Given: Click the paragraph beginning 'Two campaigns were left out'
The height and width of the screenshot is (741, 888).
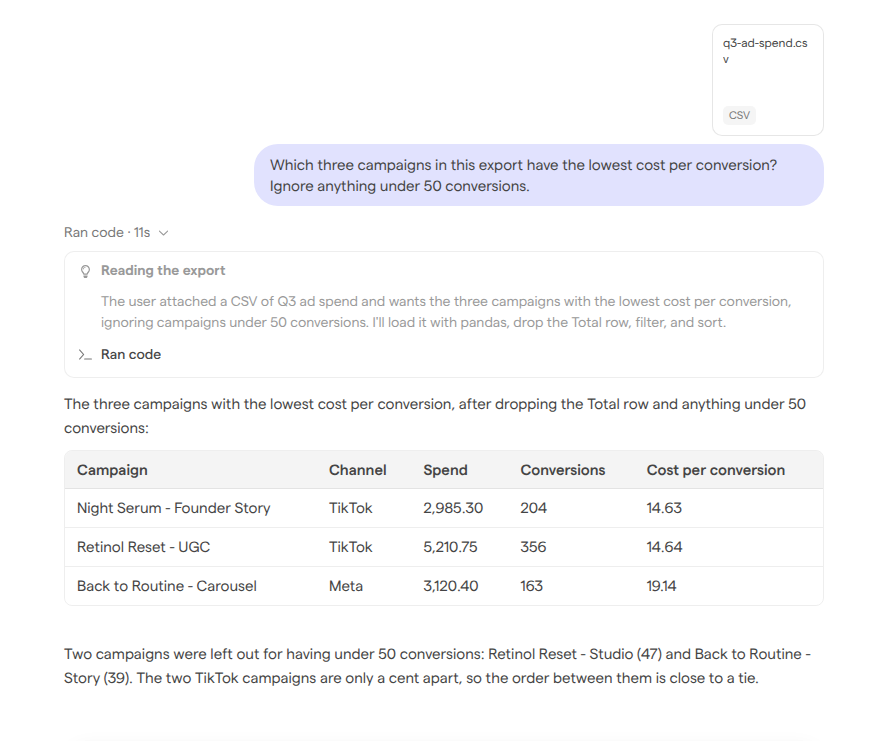Looking at the screenshot, I should (x=437, y=666).
